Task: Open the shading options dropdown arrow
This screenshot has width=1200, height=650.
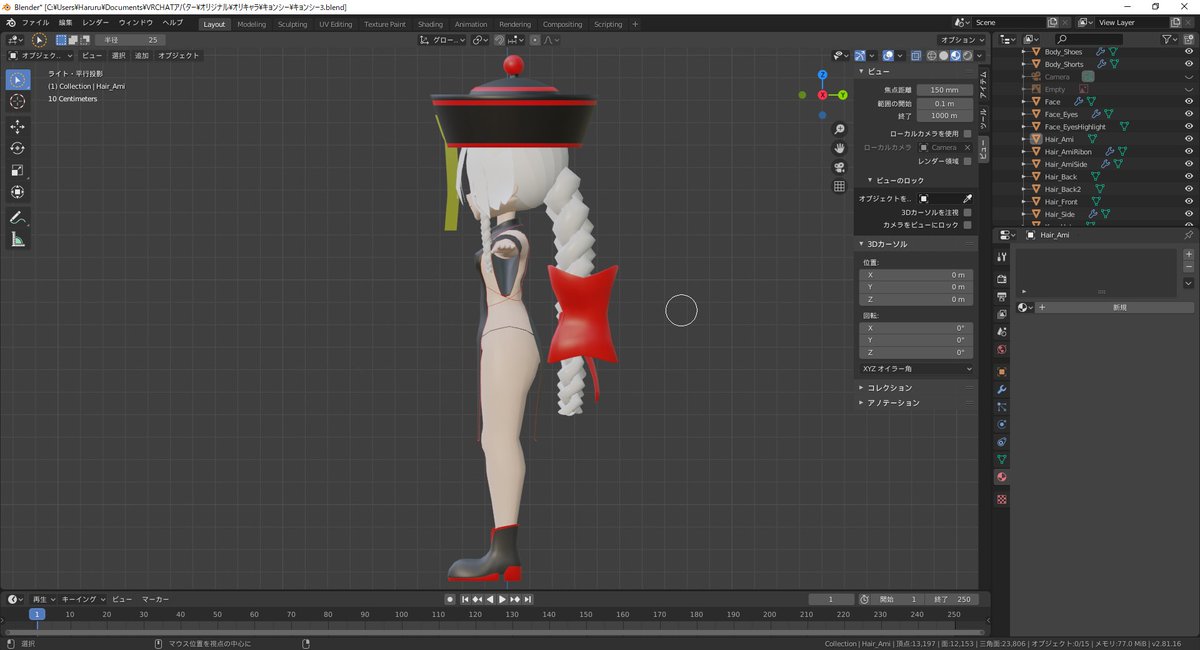Action: [979, 56]
